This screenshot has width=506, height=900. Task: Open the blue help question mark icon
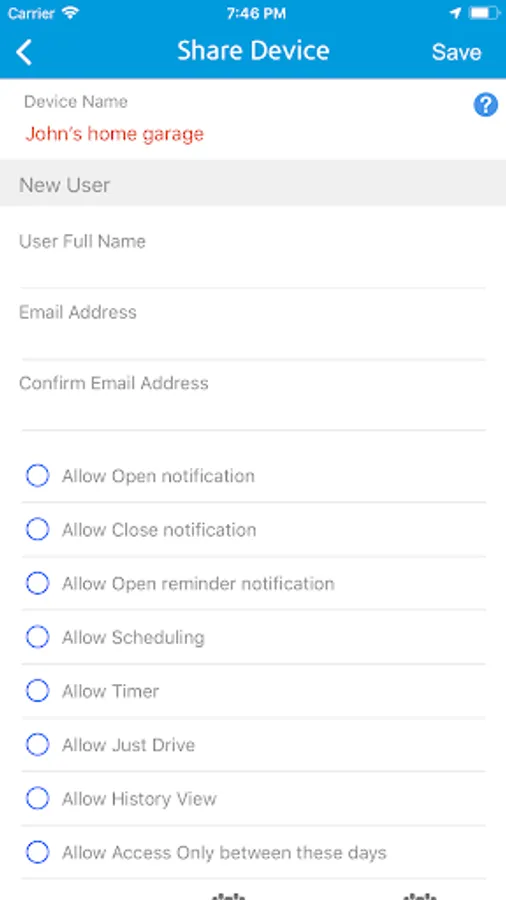[485, 105]
